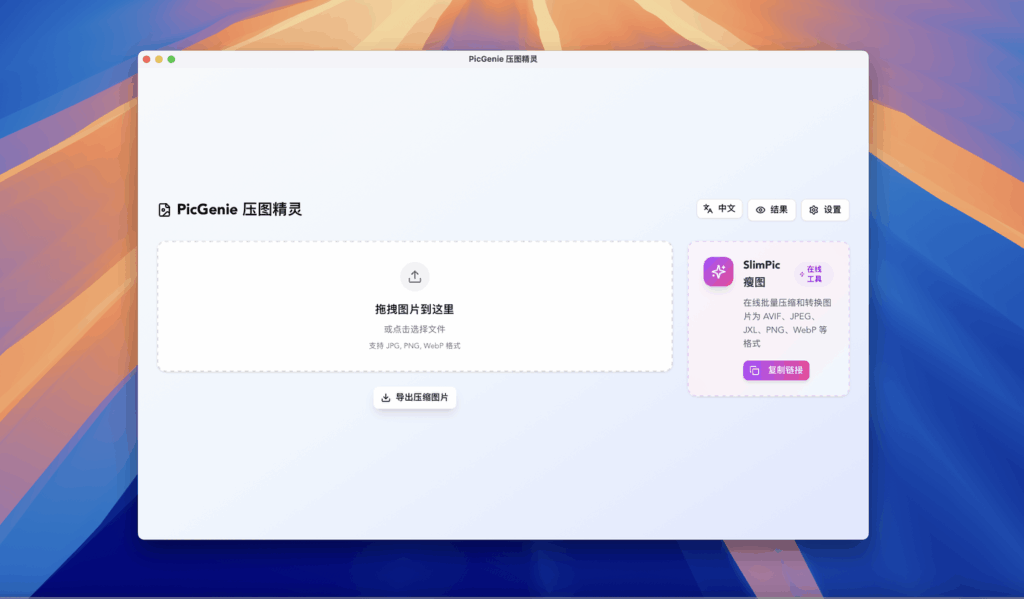Select the PicGenie document logo icon

[x=164, y=208]
